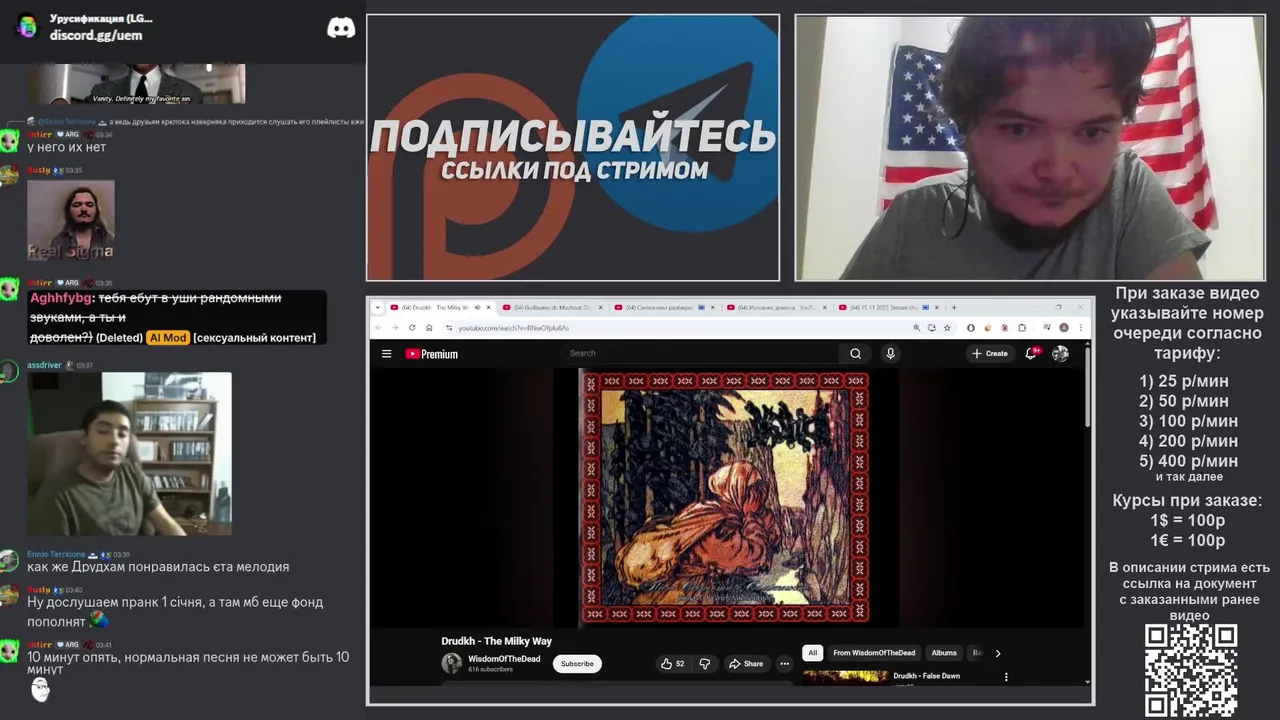Click the video title Drudkh - The Milky Way
Screen dimensions: 1280x720
click(496, 641)
